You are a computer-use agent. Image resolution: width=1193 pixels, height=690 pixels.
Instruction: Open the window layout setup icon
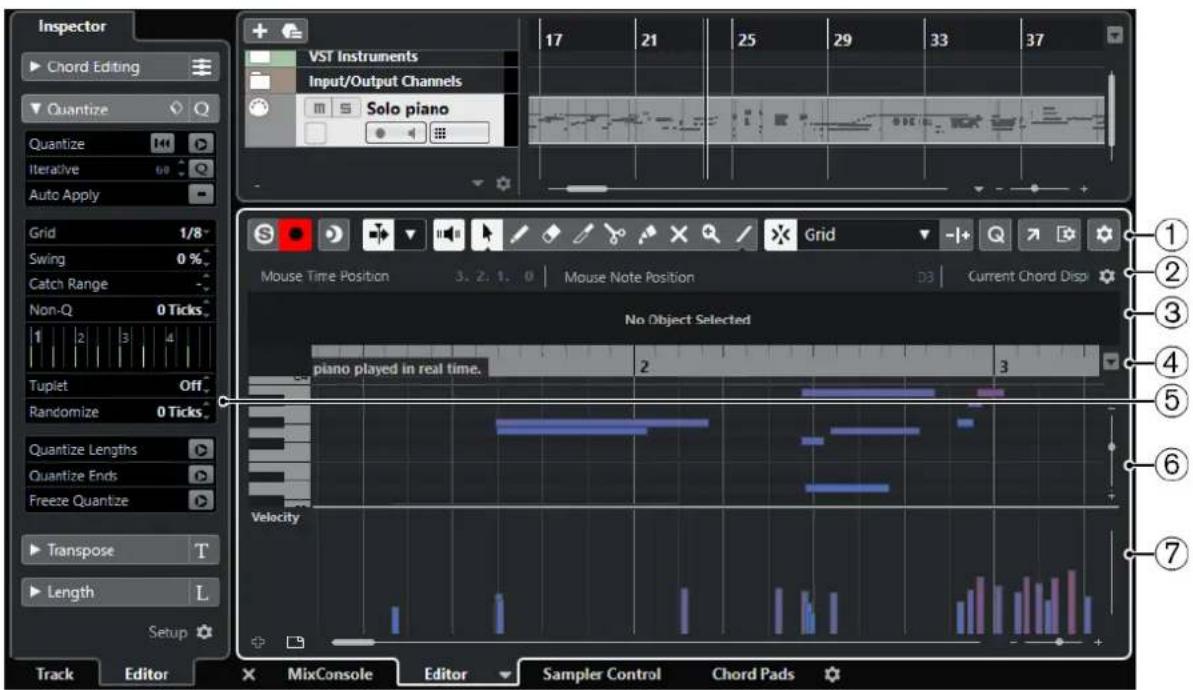1066,234
